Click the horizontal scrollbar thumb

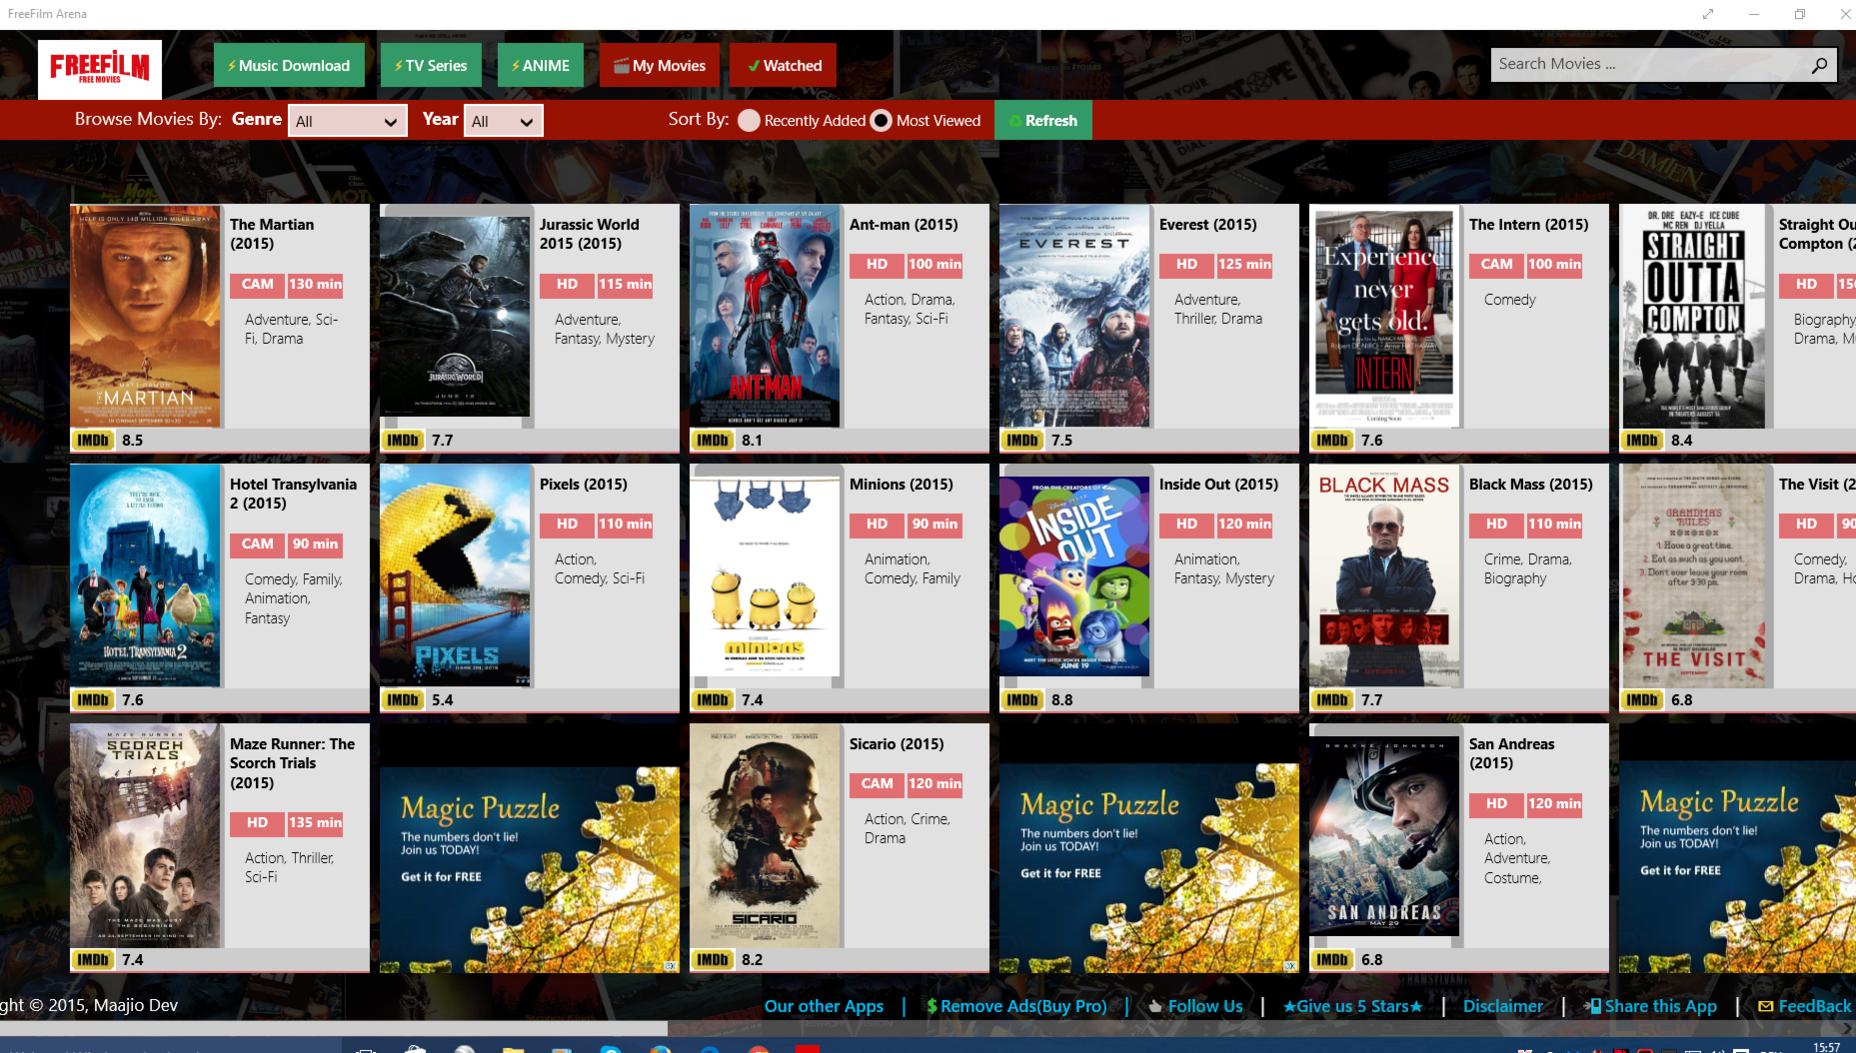333,1028
